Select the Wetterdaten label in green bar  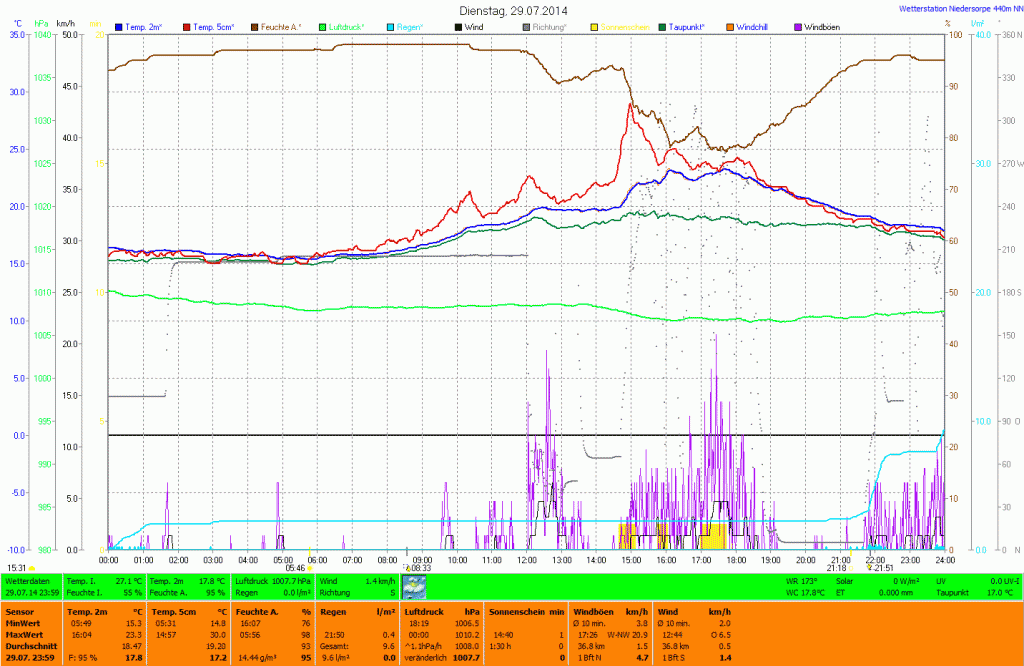(28, 580)
